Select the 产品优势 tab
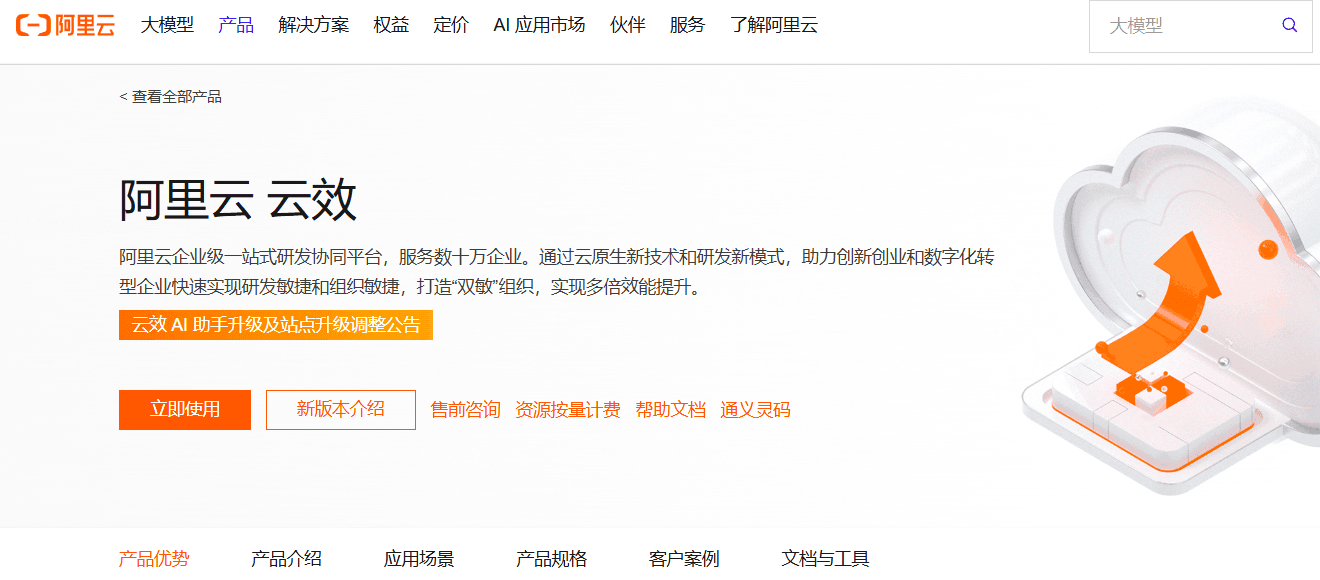The height and width of the screenshot is (580, 1320). pos(154,559)
